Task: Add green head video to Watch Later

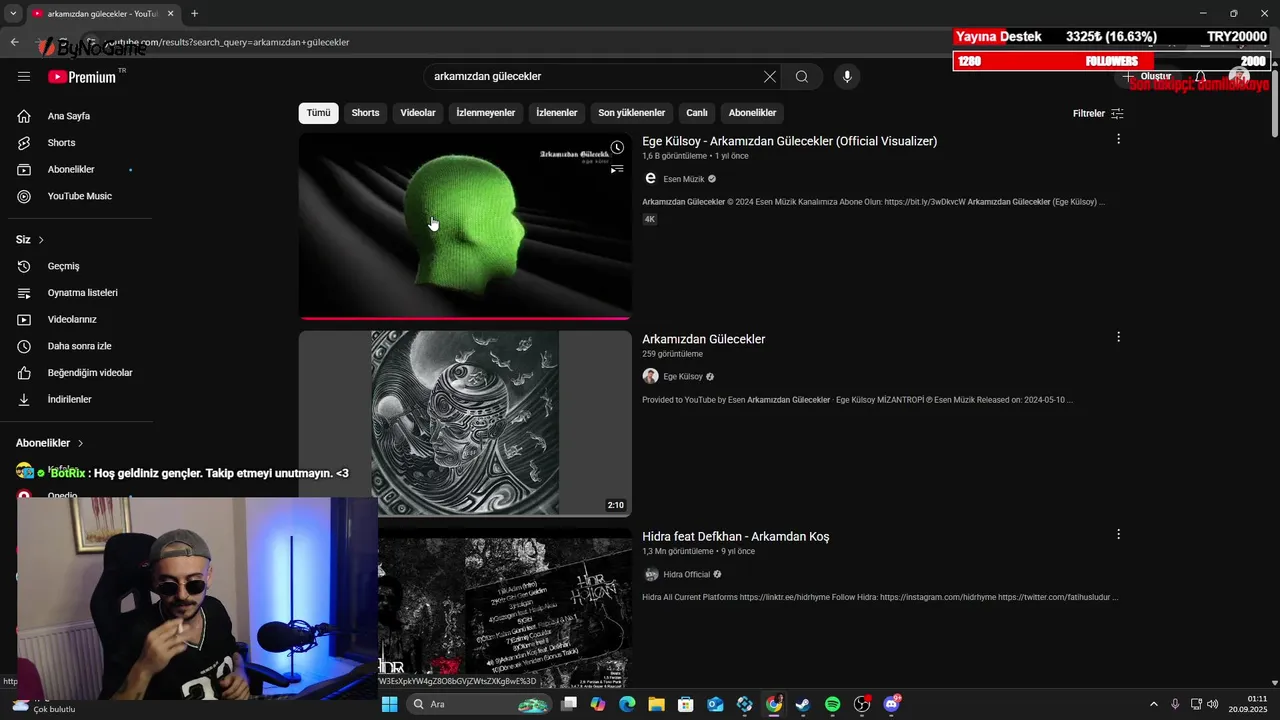Action: (x=617, y=148)
